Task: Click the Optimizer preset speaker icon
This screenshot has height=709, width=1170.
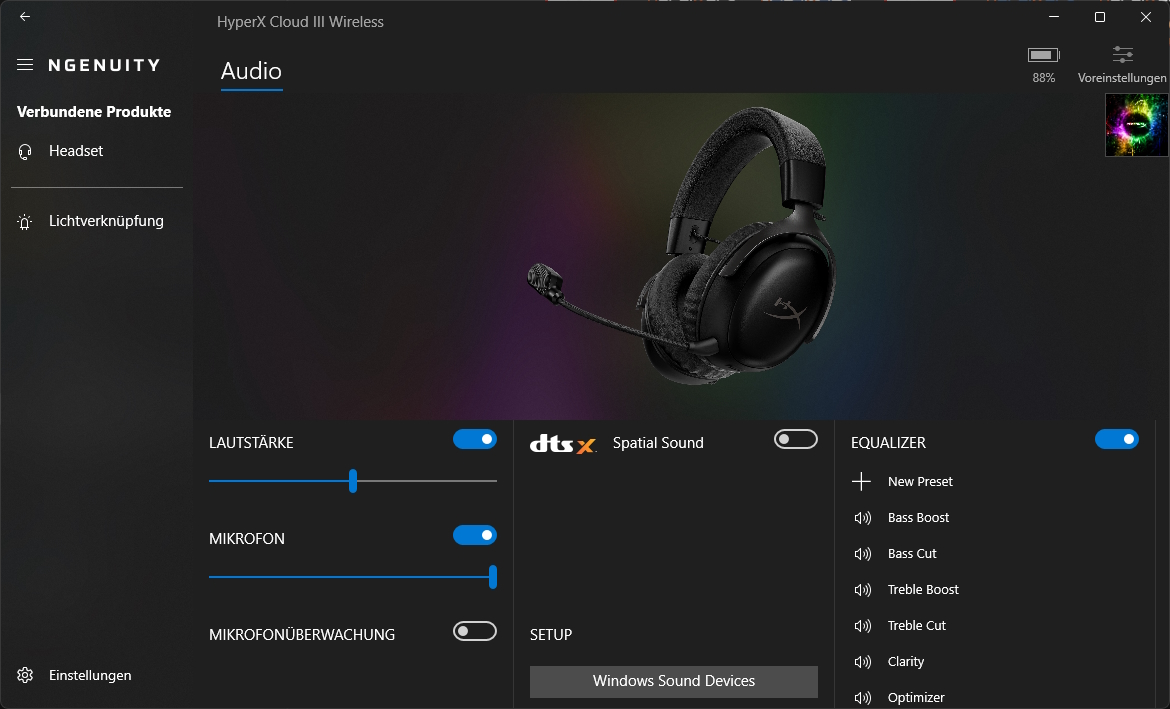Action: pos(861,697)
